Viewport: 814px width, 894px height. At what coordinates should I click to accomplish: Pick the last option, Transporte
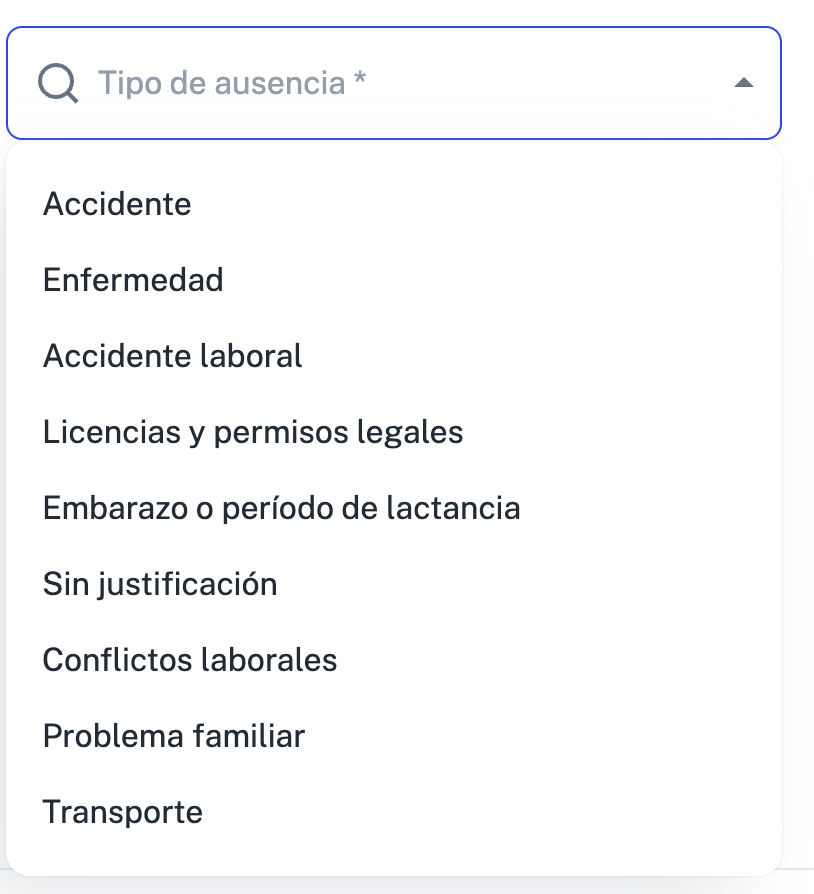point(393,812)
